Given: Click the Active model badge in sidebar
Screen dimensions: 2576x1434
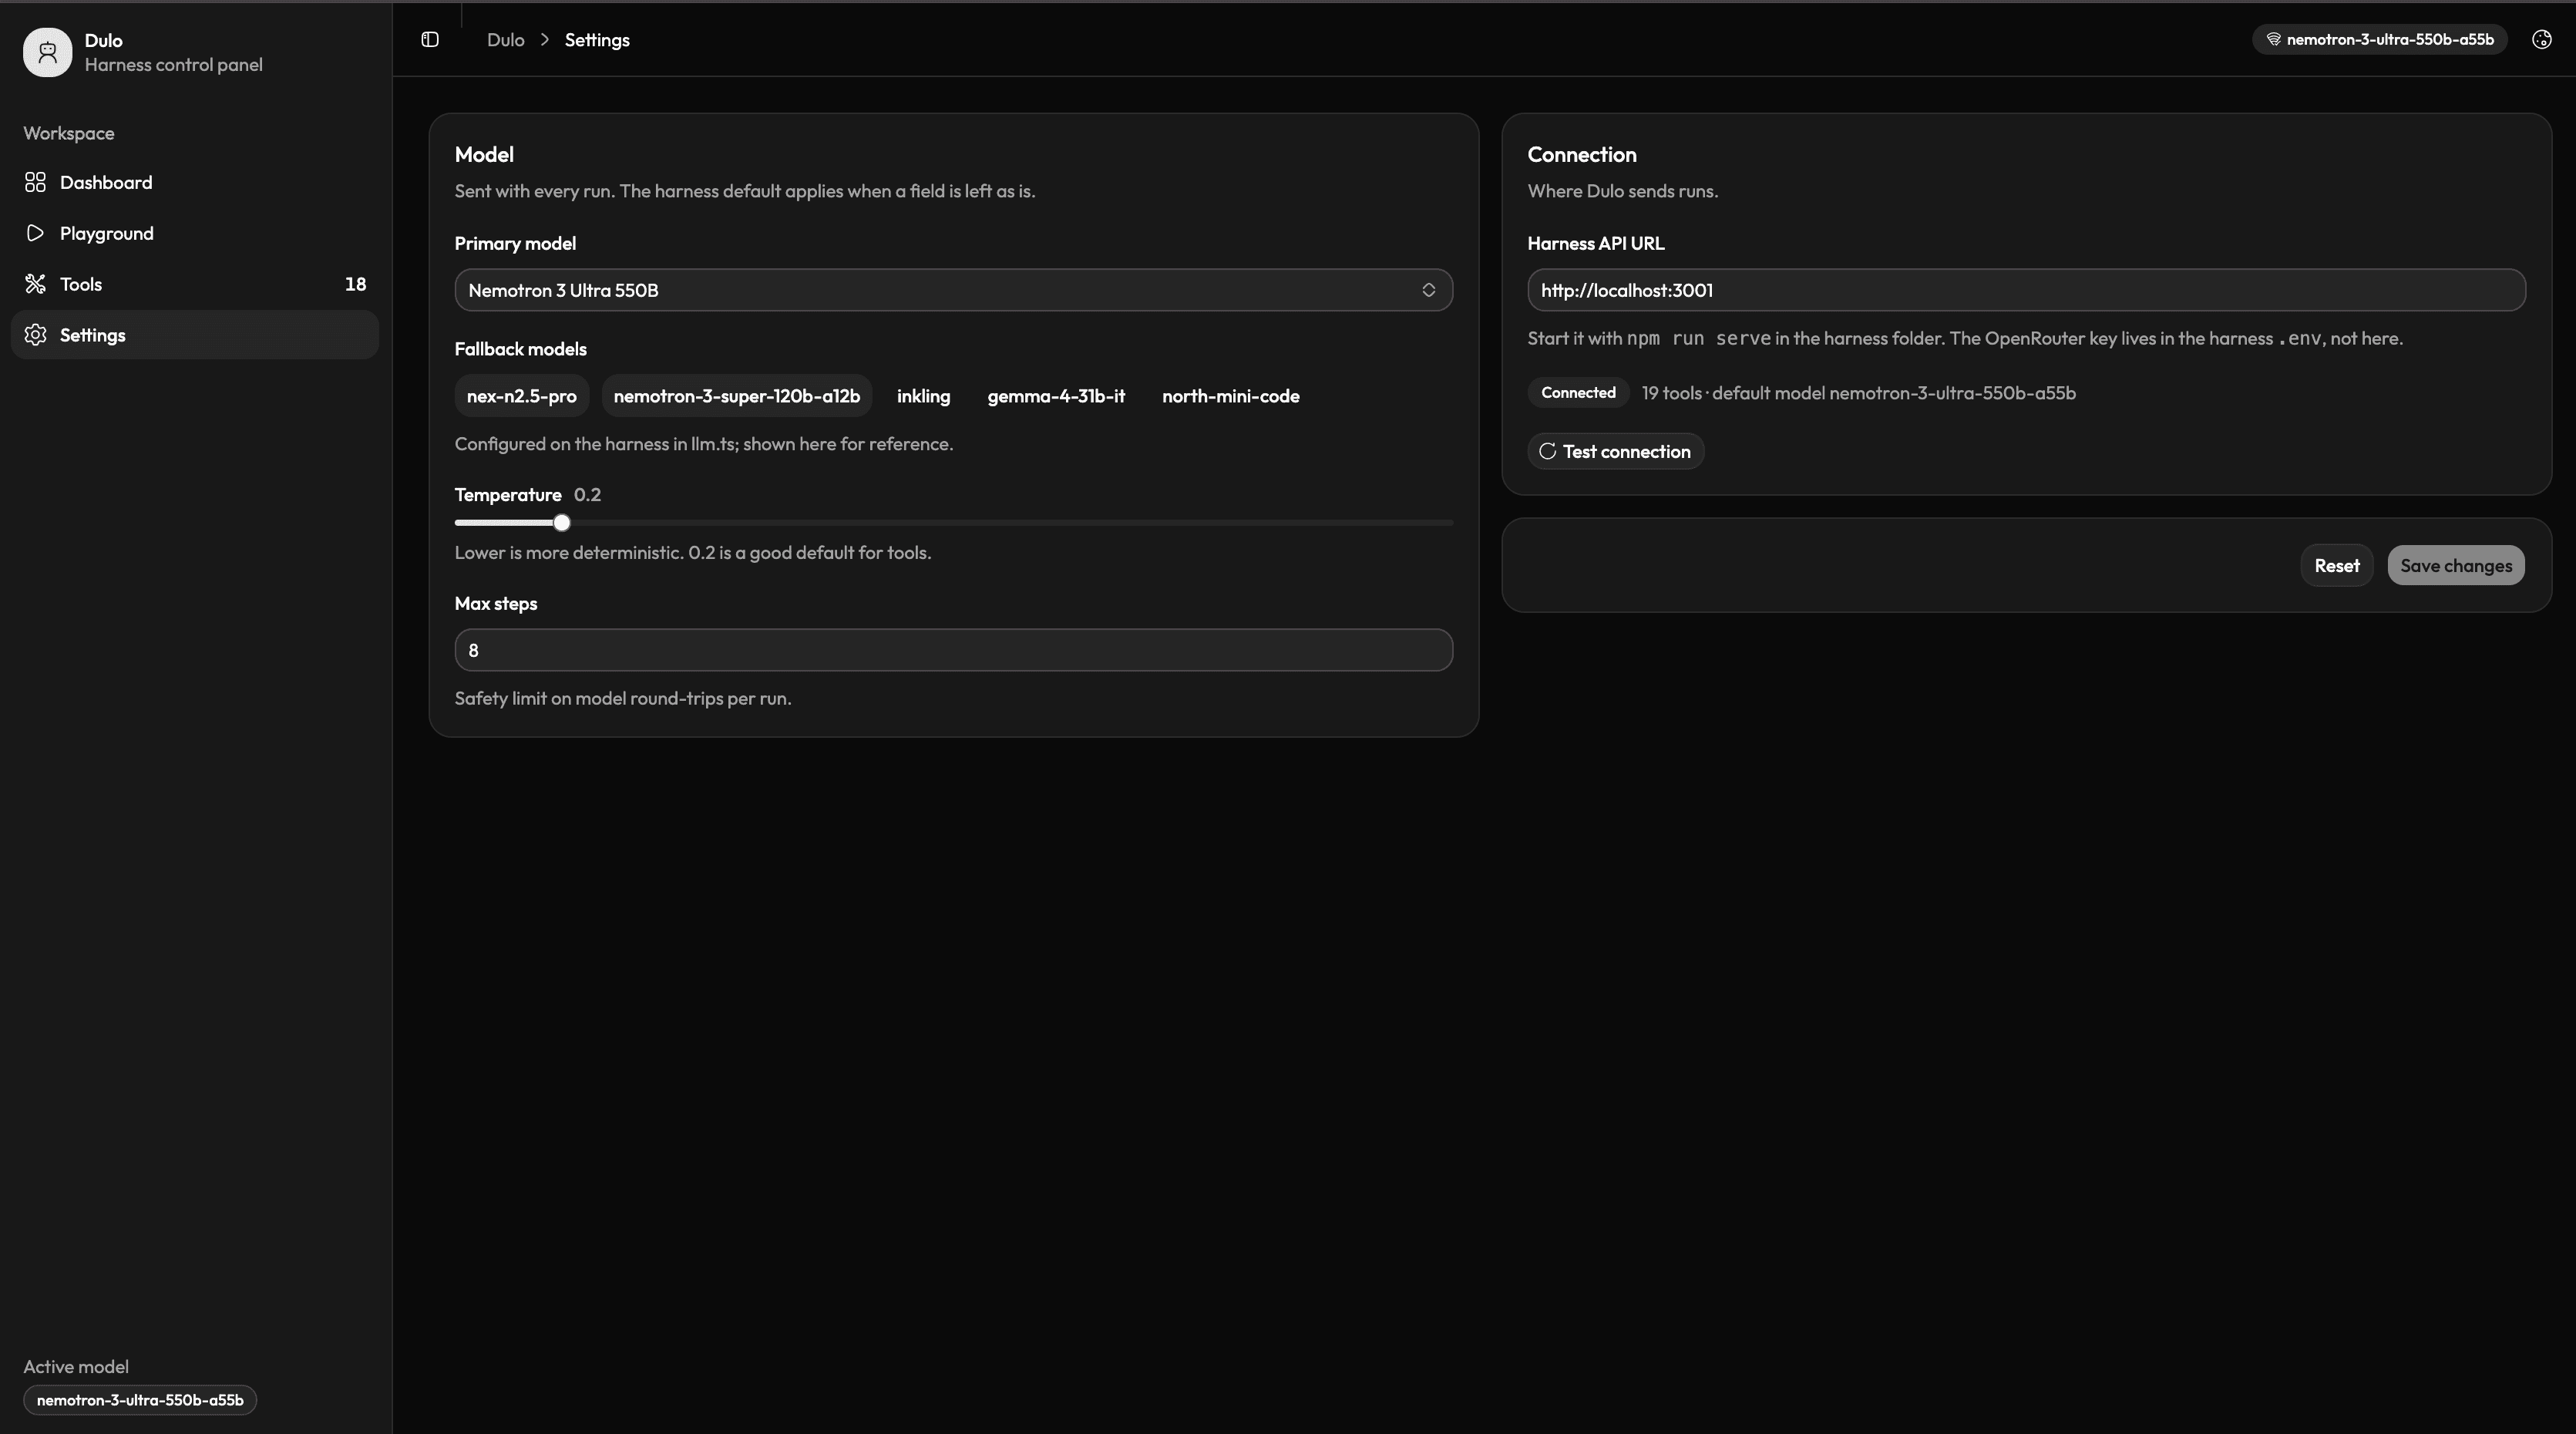Looking at the screenshot, I should click(x=140, y=1400).
